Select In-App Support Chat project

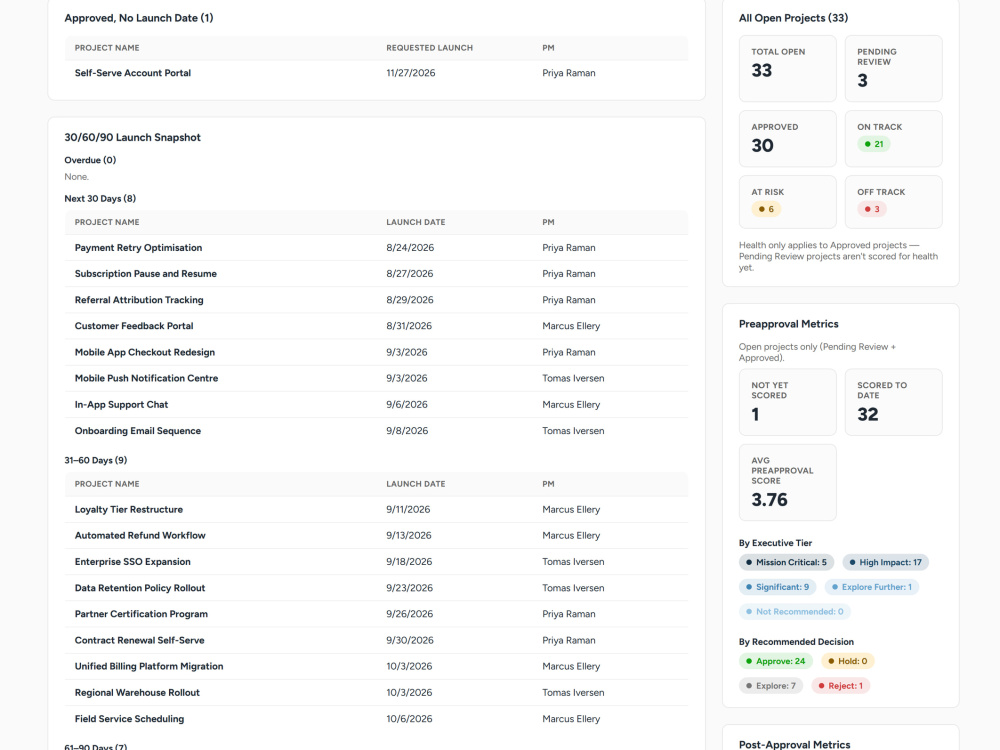[121, 404]
